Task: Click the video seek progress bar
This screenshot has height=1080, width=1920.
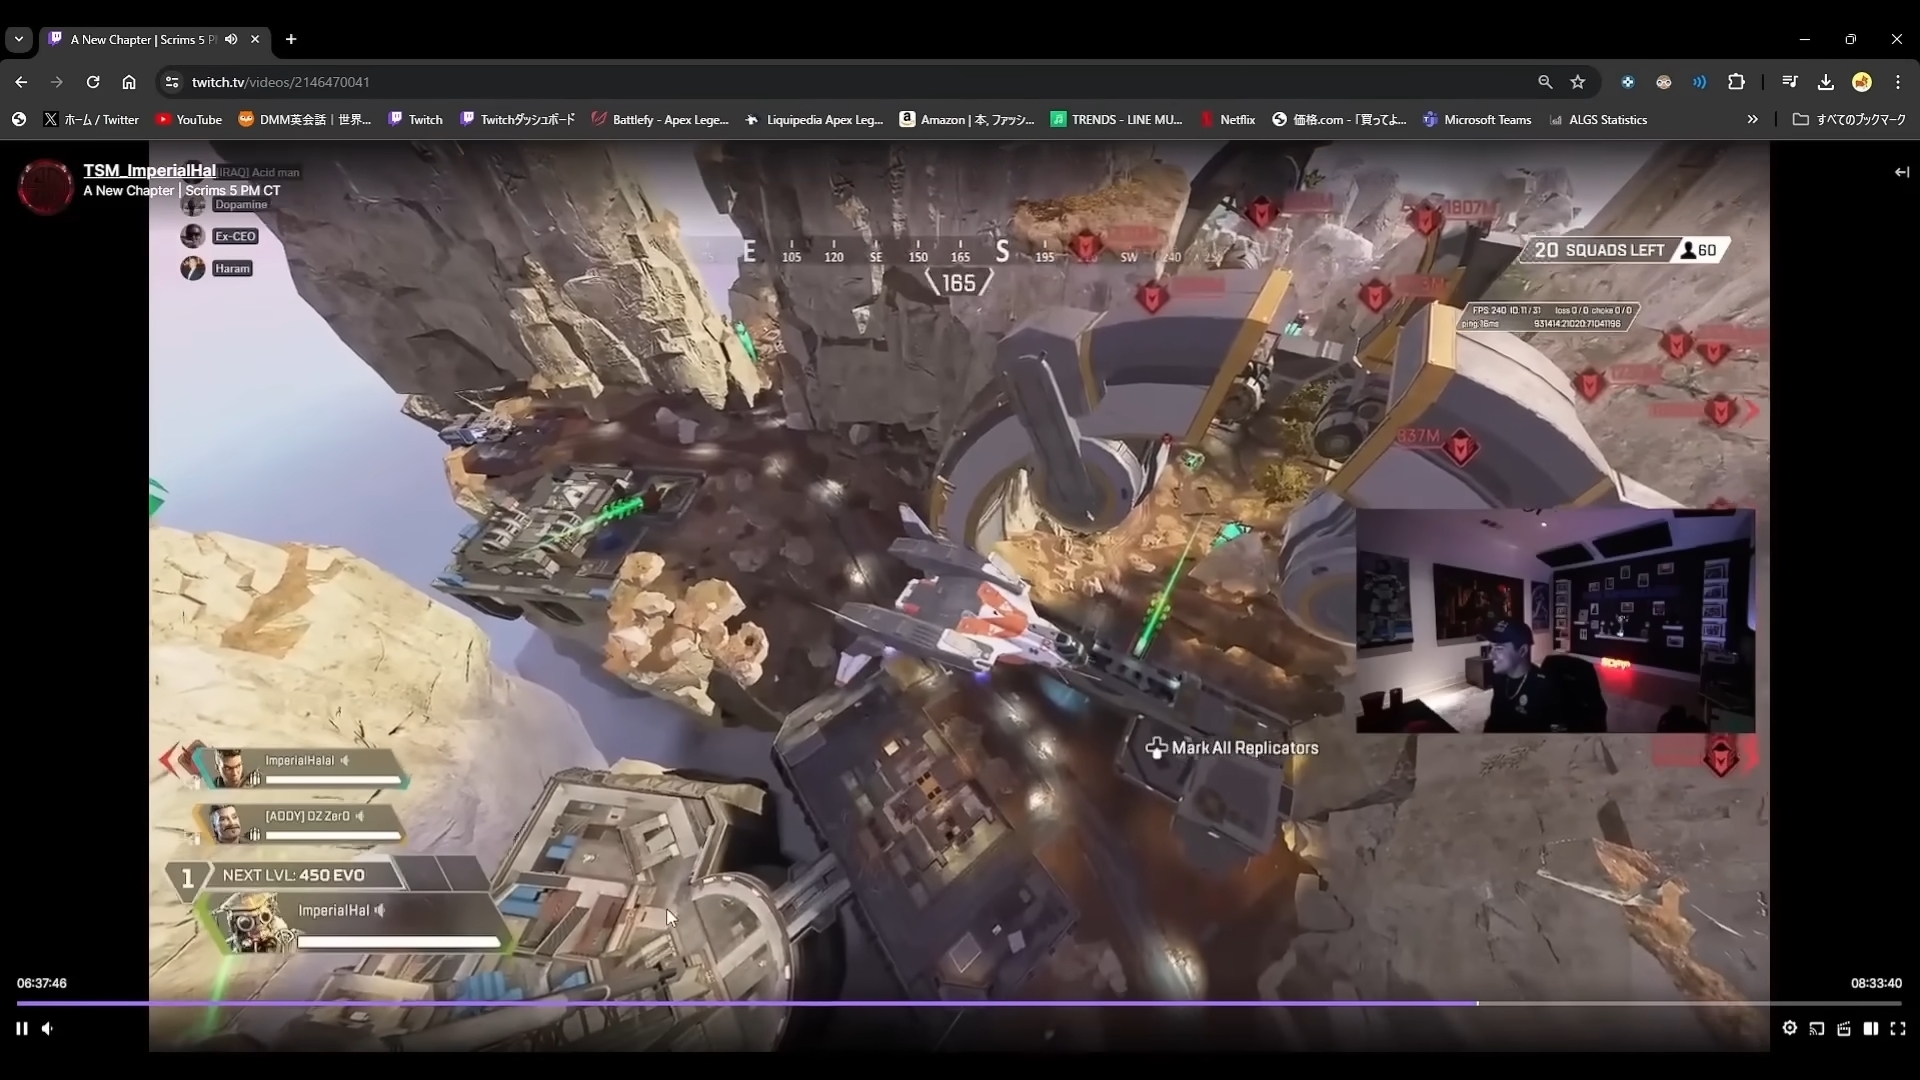Action: (960, 1003)
